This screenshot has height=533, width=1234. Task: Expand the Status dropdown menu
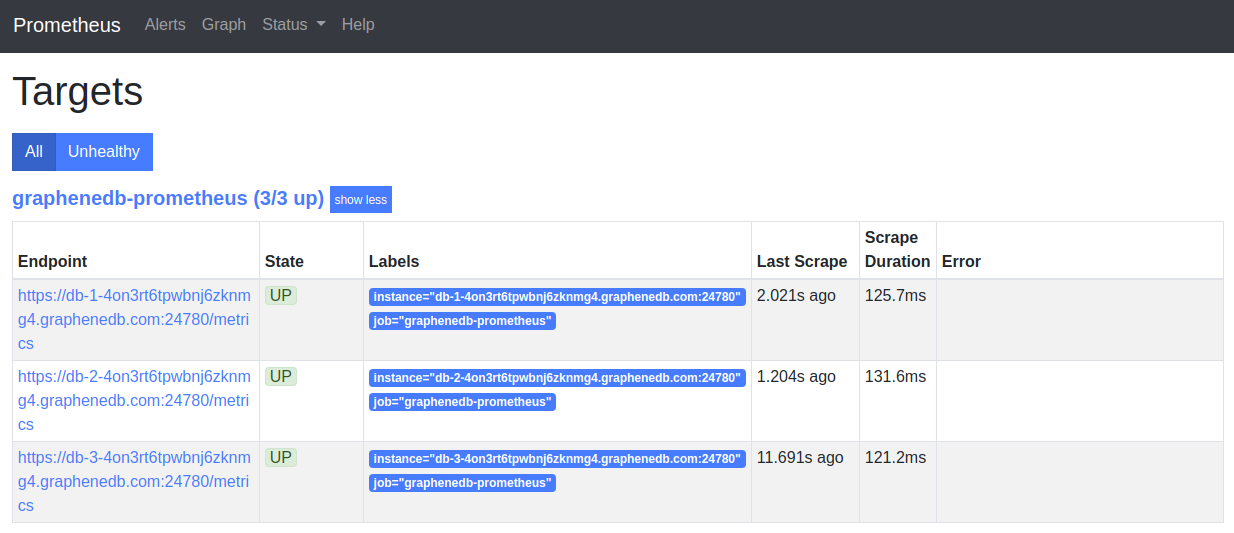pyautogui.click(x=294, y=24)
